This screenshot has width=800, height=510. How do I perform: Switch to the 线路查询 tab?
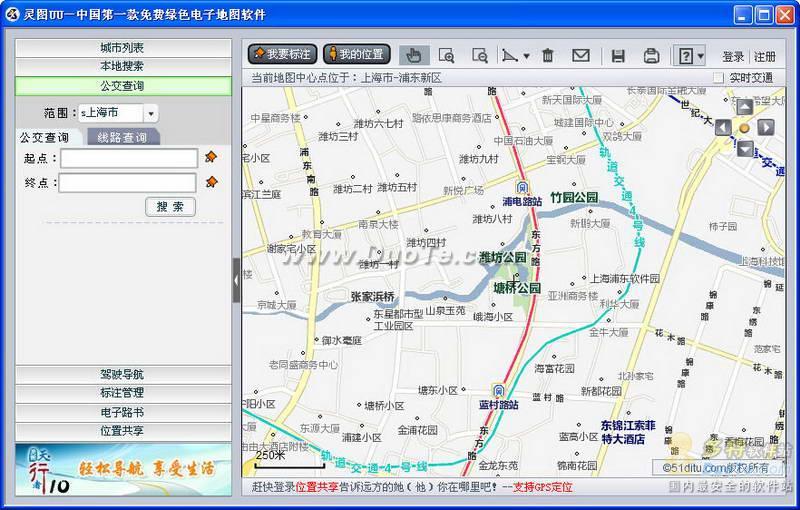click(x=122, y=137)
